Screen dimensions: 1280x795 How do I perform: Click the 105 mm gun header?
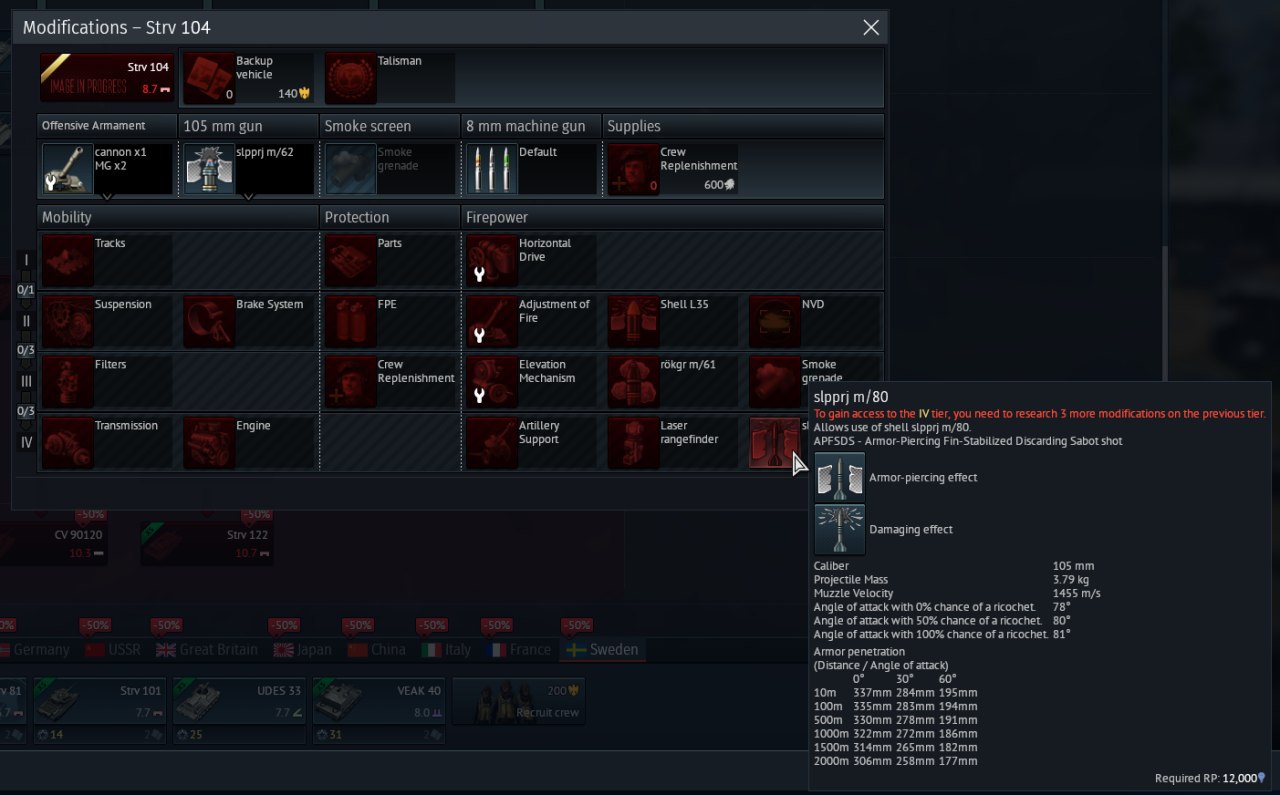[x=248, y=126]
